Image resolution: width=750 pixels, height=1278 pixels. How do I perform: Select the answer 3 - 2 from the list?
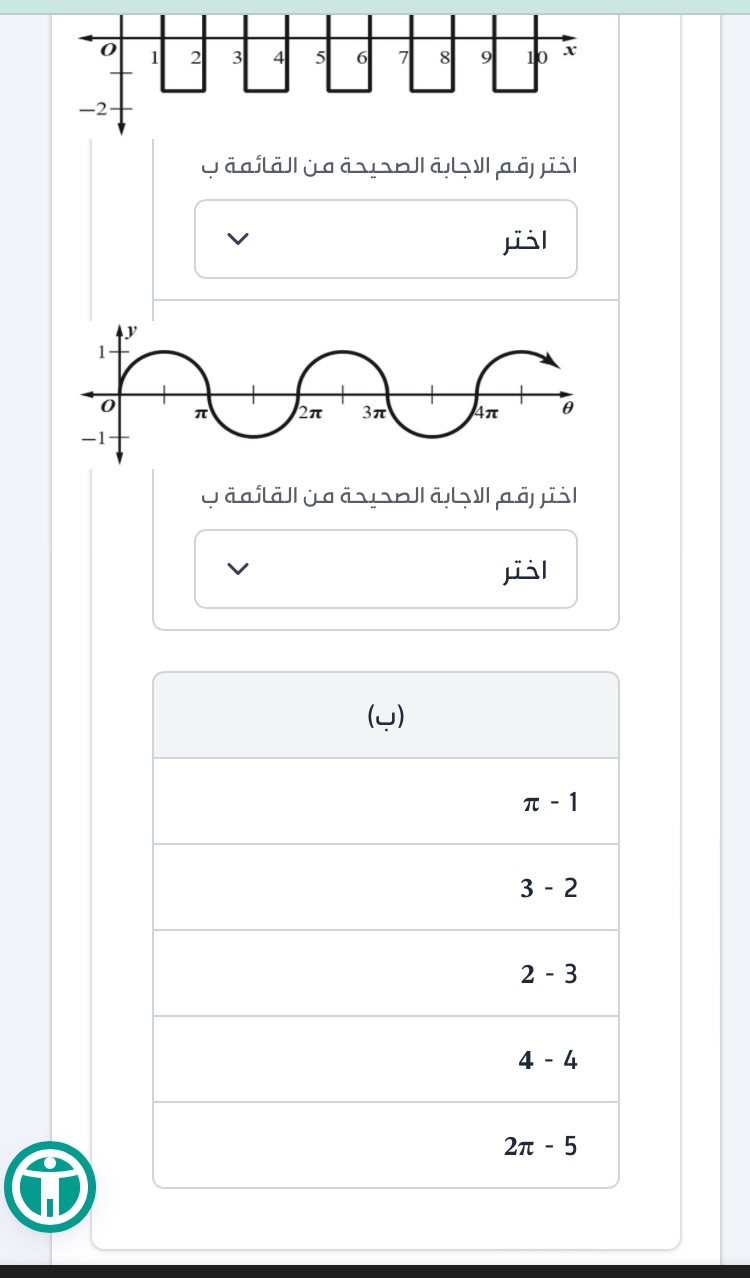point(548,887)
